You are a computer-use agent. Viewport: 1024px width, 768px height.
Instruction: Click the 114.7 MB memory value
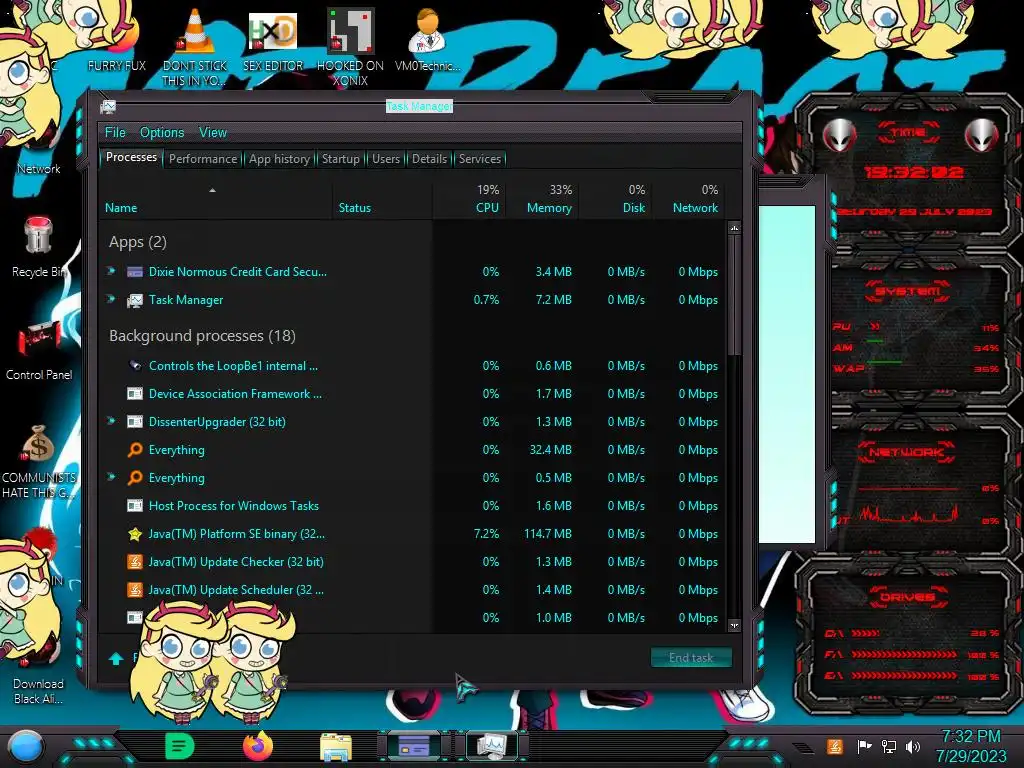547,534
